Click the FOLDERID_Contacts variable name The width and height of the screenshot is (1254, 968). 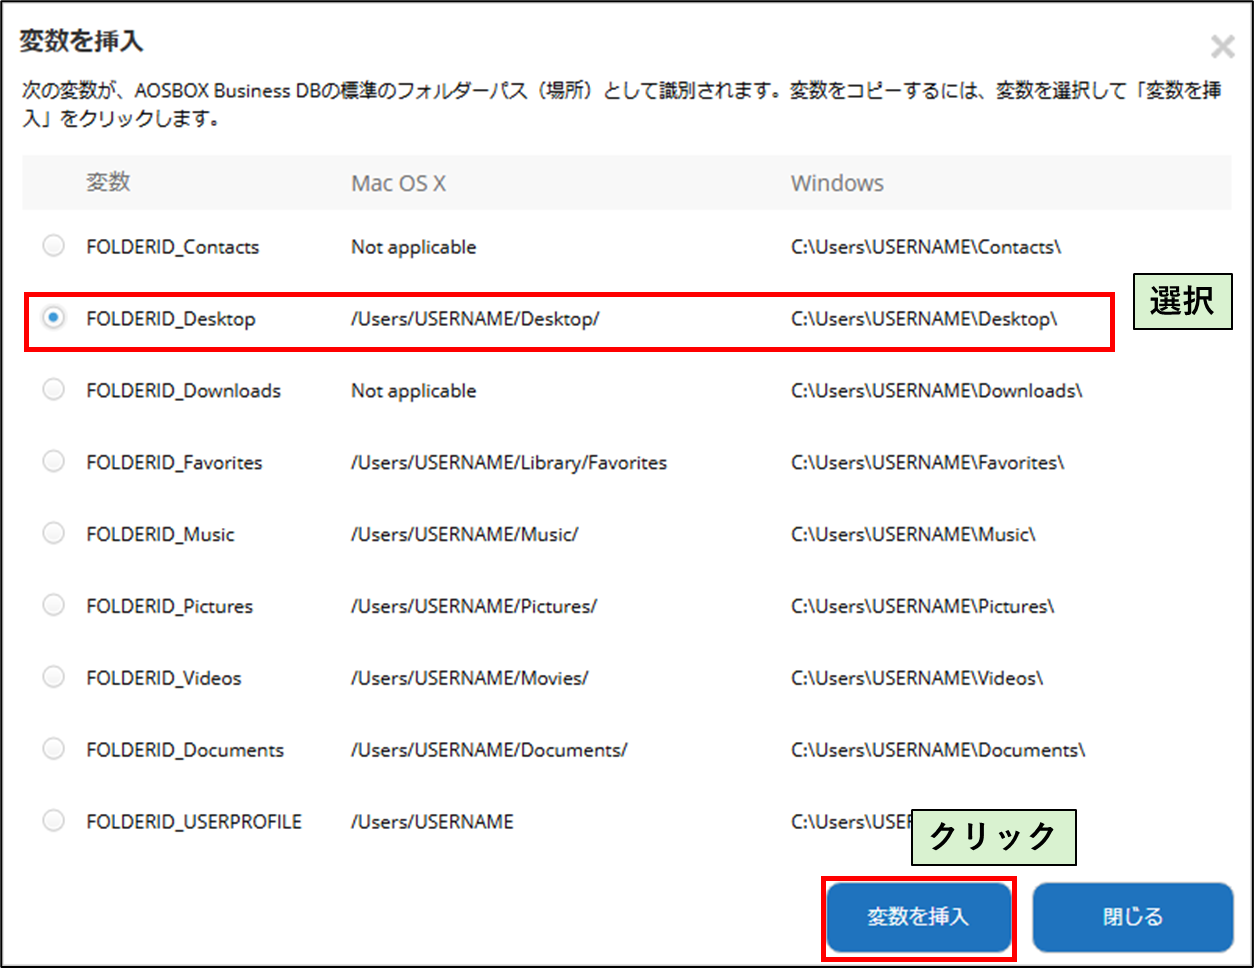click(173, 247)
